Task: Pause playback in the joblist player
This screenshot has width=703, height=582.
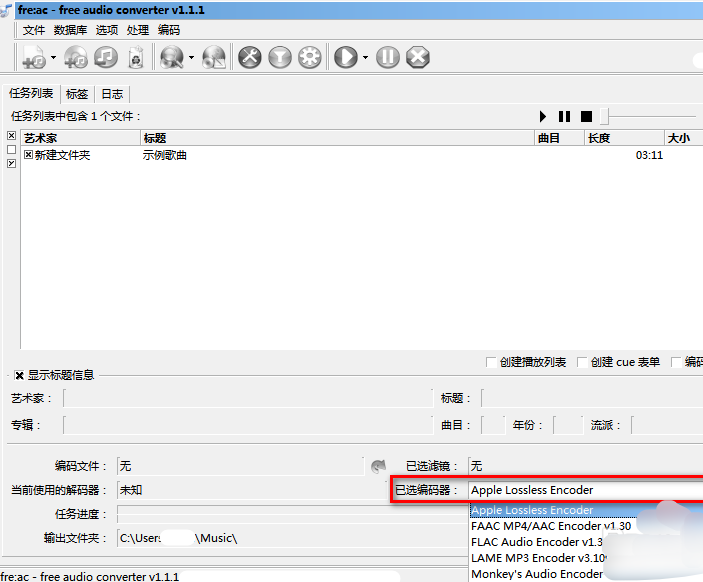Action: [x=564, y=117]
